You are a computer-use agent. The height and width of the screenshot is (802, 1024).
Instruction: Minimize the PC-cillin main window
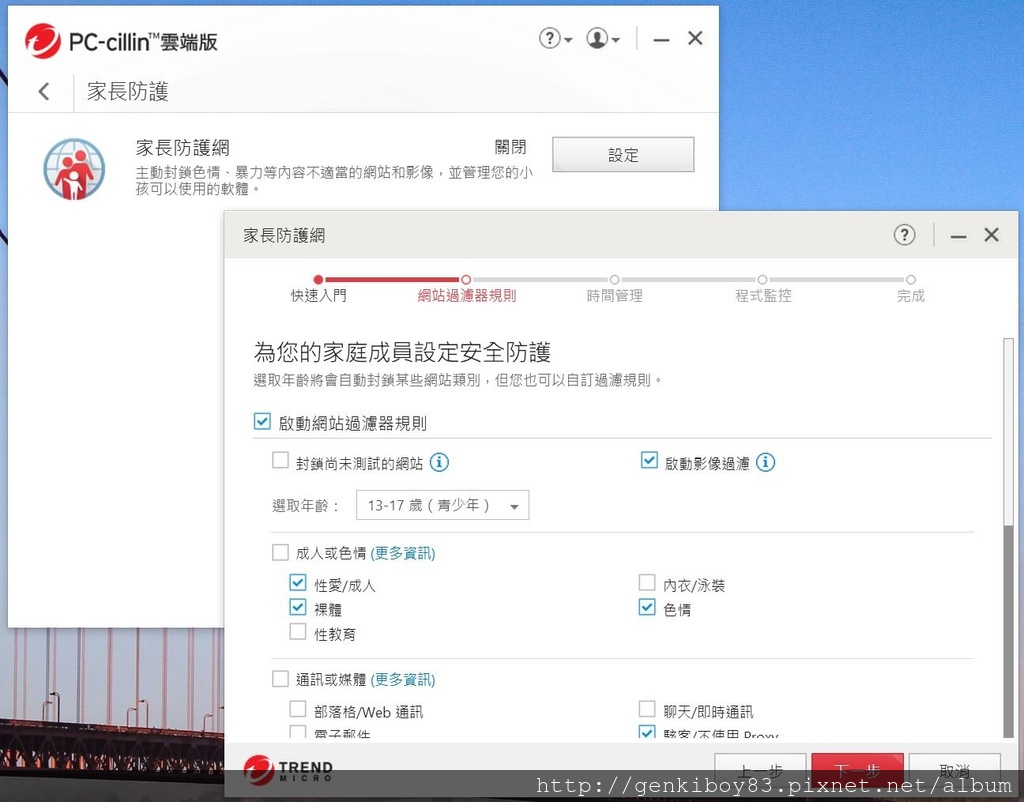[x=661, y=40]
